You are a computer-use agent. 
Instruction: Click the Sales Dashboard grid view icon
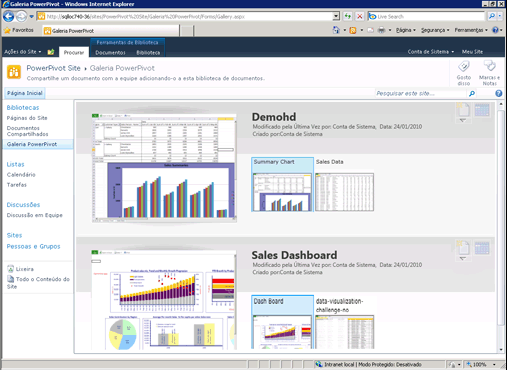(482, 248)
